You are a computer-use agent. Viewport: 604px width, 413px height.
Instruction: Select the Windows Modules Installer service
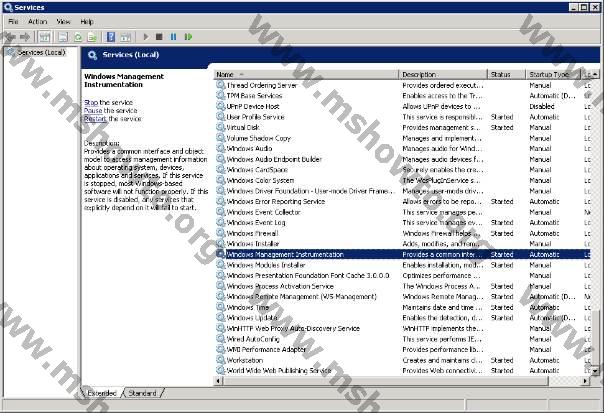[402, 265]
